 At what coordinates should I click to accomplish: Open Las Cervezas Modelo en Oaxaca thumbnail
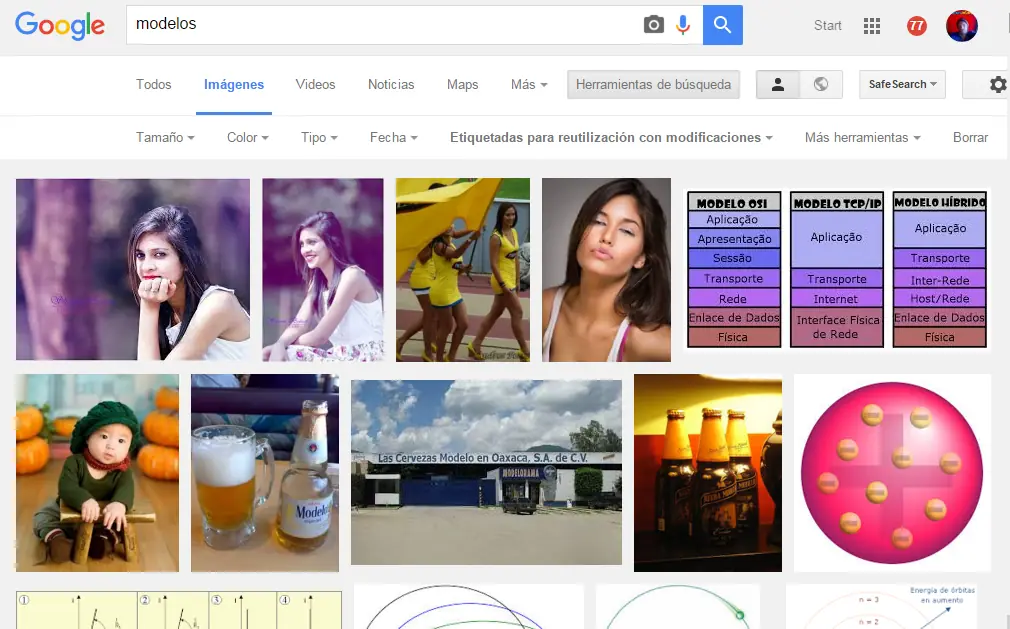pos(486,472)
